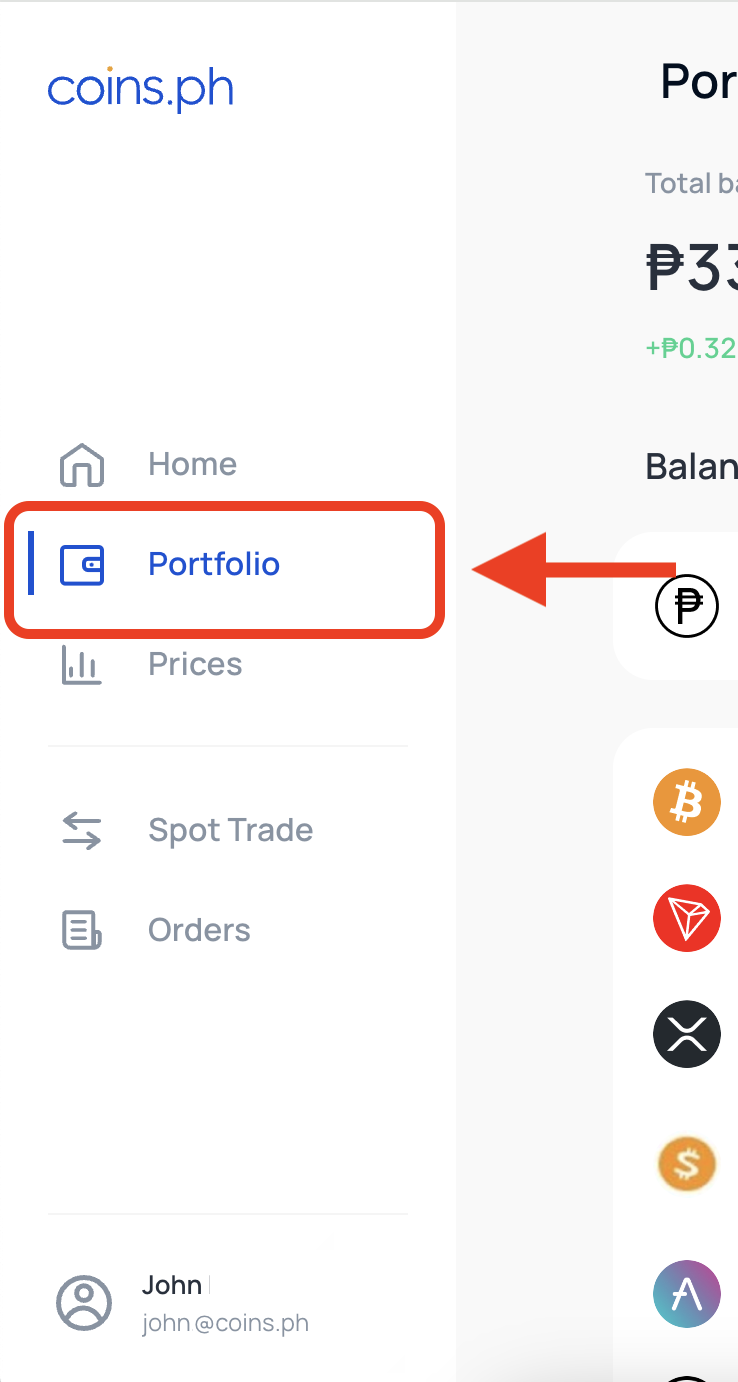Navigate to Spot Trade
Screen dimensions: 738x1382
coord(230,831)
